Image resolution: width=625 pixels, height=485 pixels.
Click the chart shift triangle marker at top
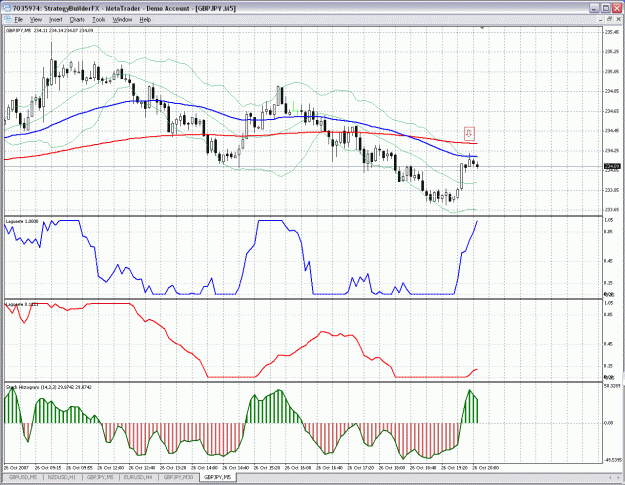482,28
